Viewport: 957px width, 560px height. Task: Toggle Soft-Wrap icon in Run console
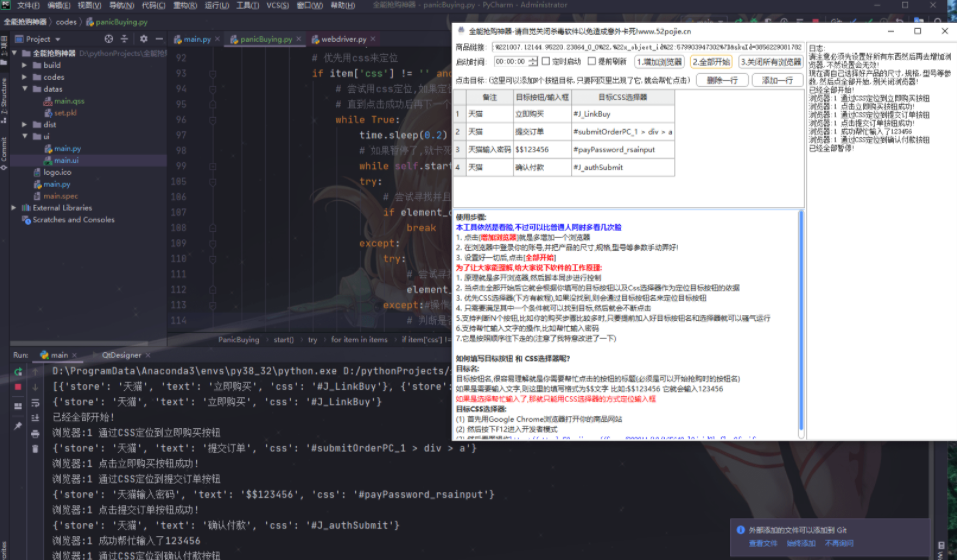(x=35, y=403)
